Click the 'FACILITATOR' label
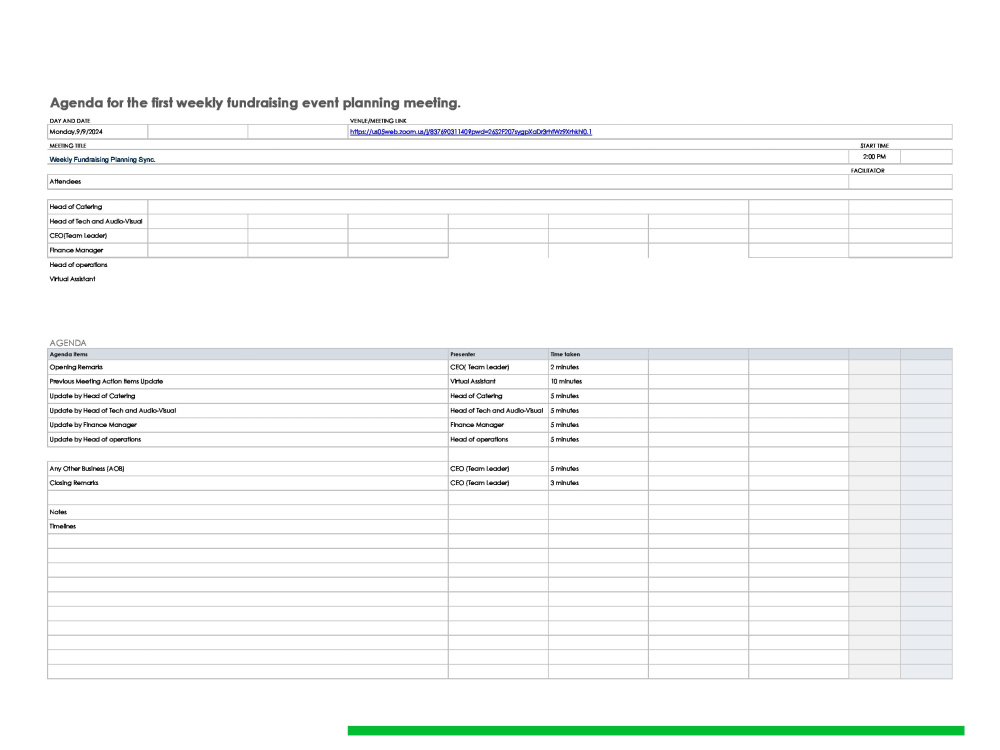Viewport: 1000px width, 750px height. point(867,171)
